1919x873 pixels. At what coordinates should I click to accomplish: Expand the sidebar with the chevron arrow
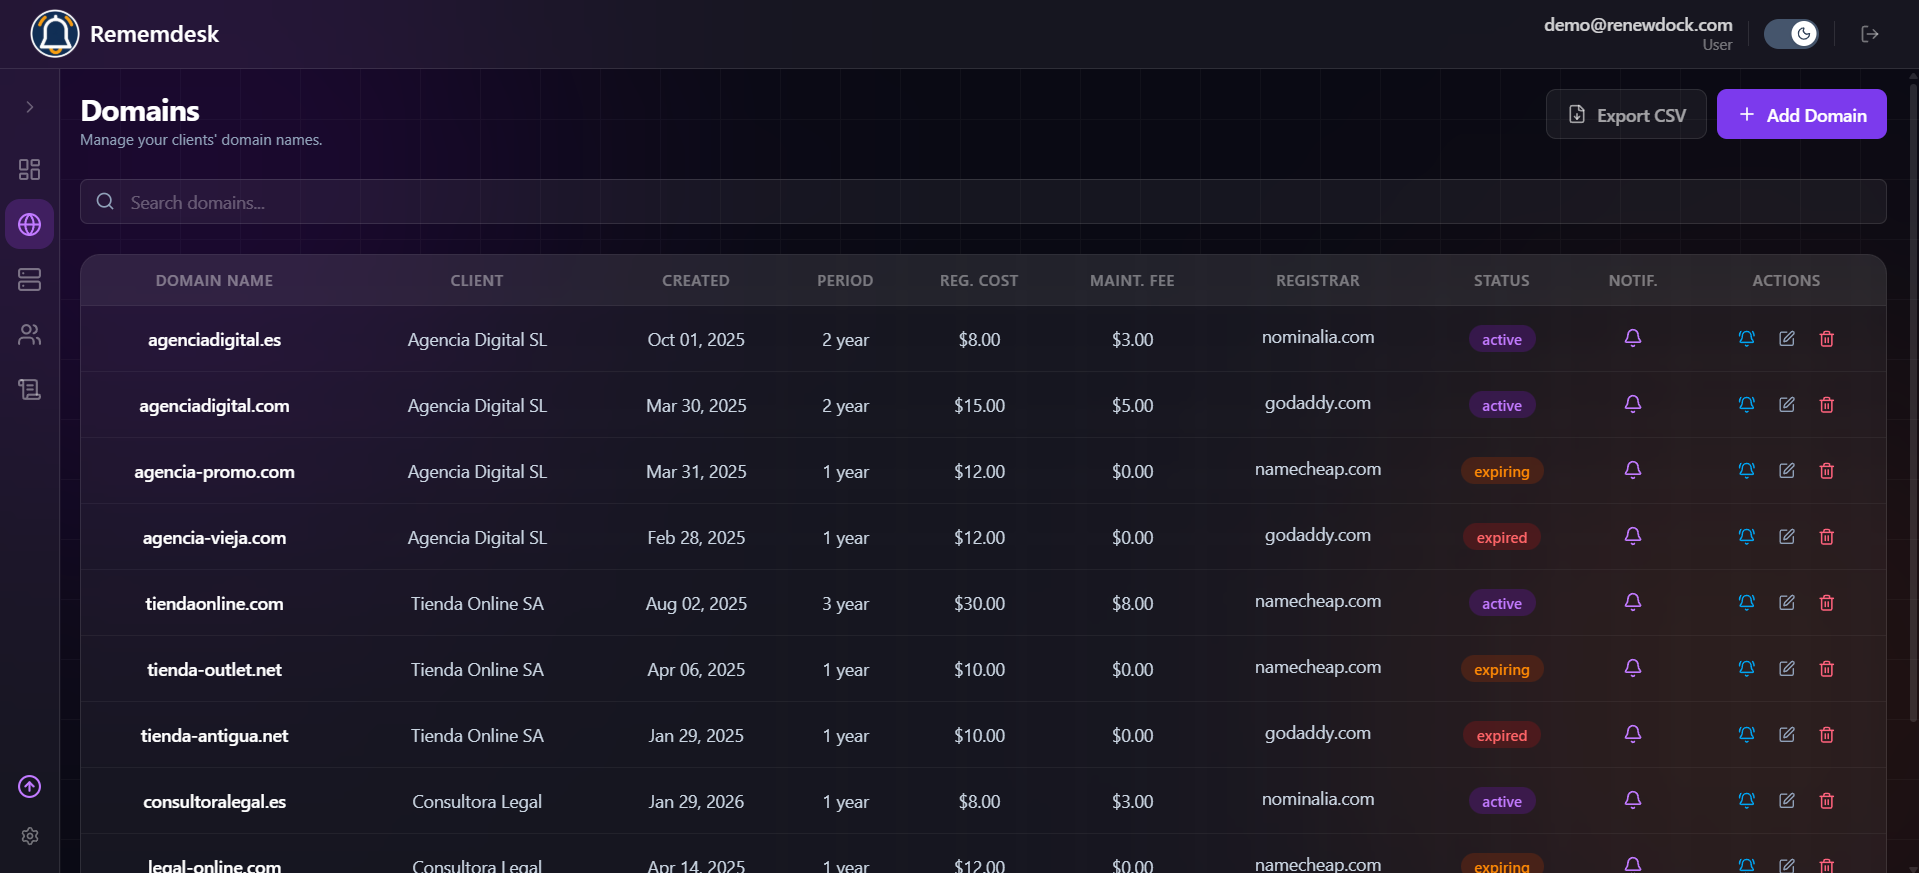coord(30,107)
